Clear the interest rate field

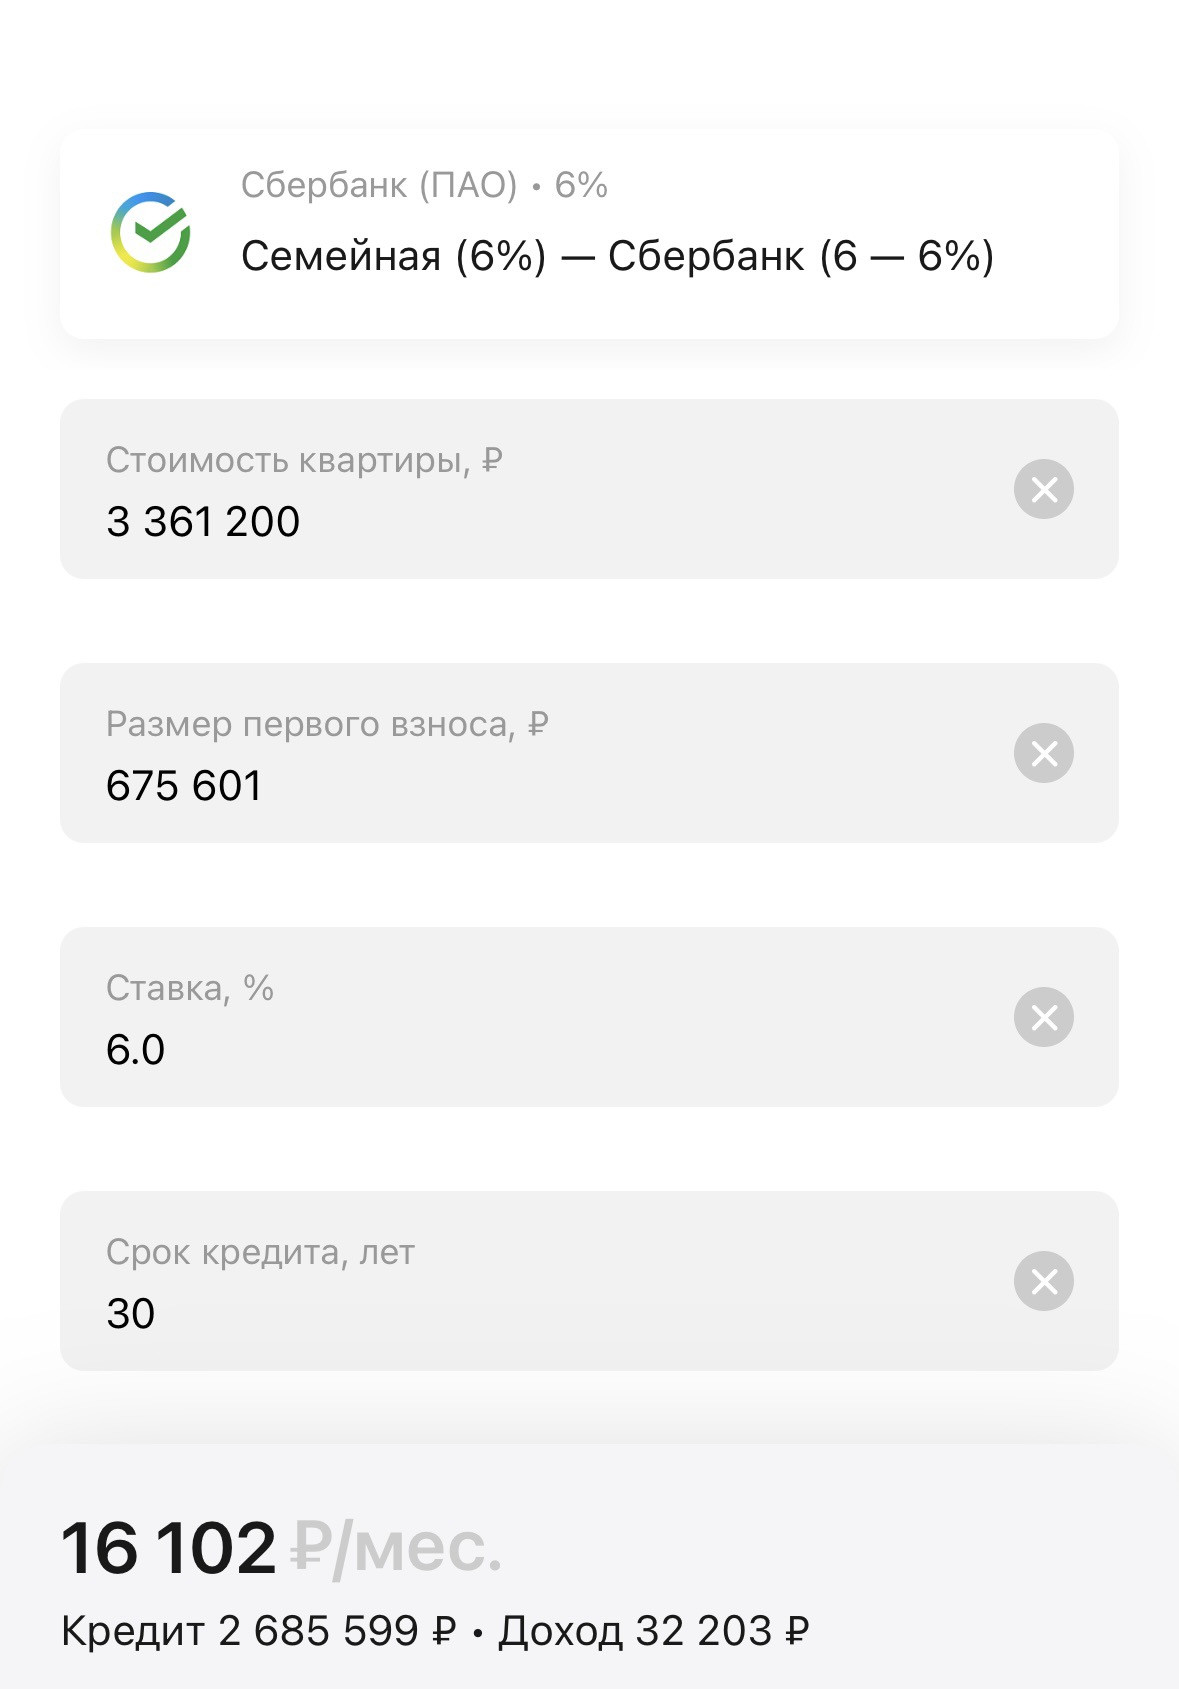1043,1017
